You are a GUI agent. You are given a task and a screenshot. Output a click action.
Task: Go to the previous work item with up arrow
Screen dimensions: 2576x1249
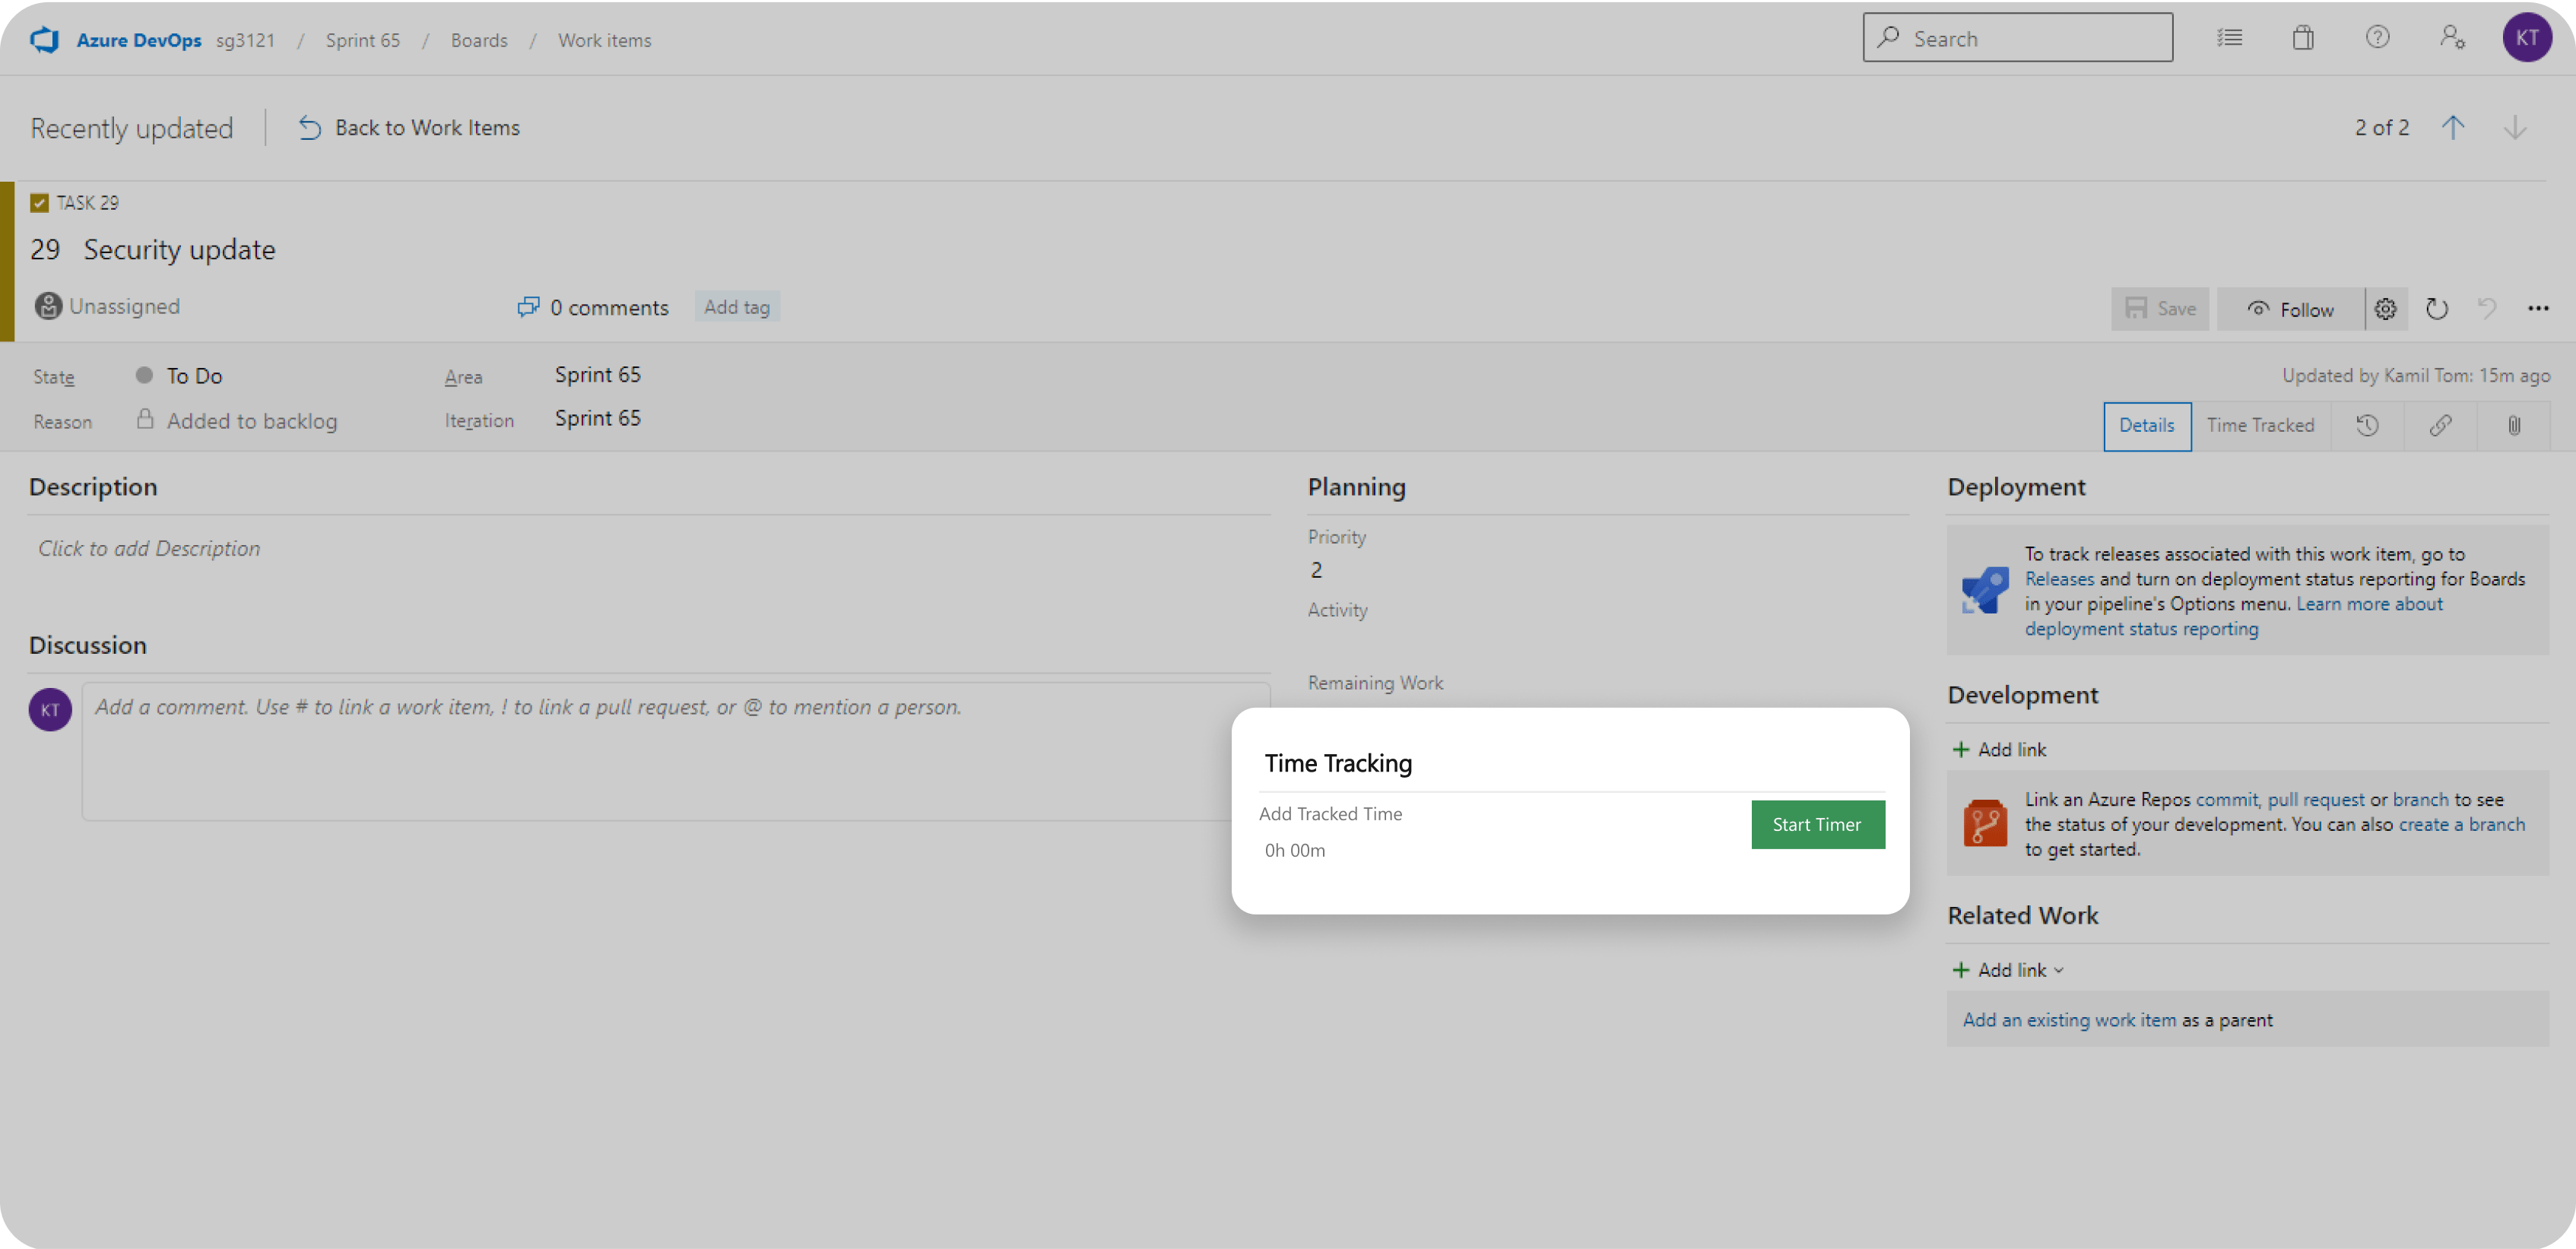[x=2452, y=128]
